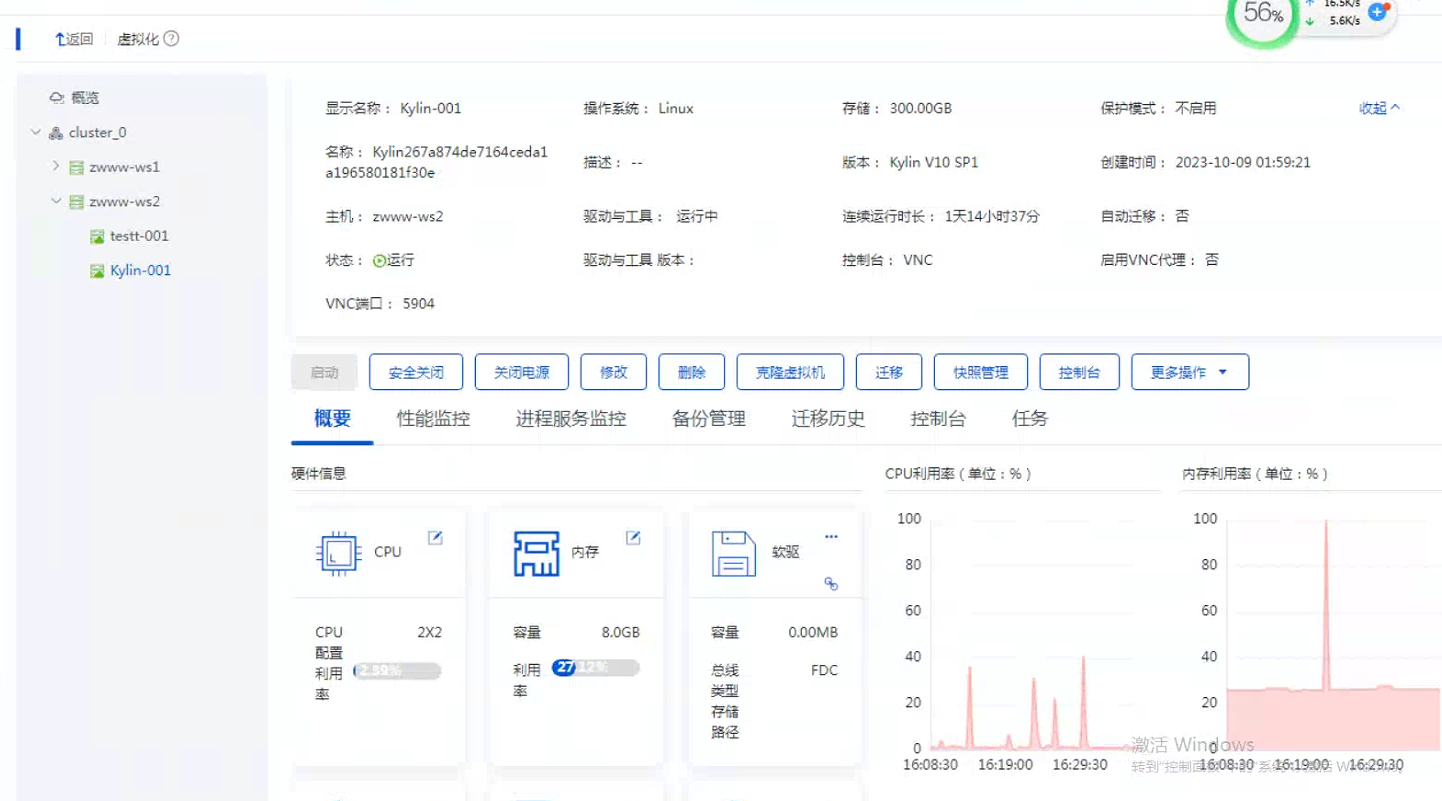Click the memory (内存) edit icon
This screenshot has height=801, width=1442.
click(x=633, y=538)
